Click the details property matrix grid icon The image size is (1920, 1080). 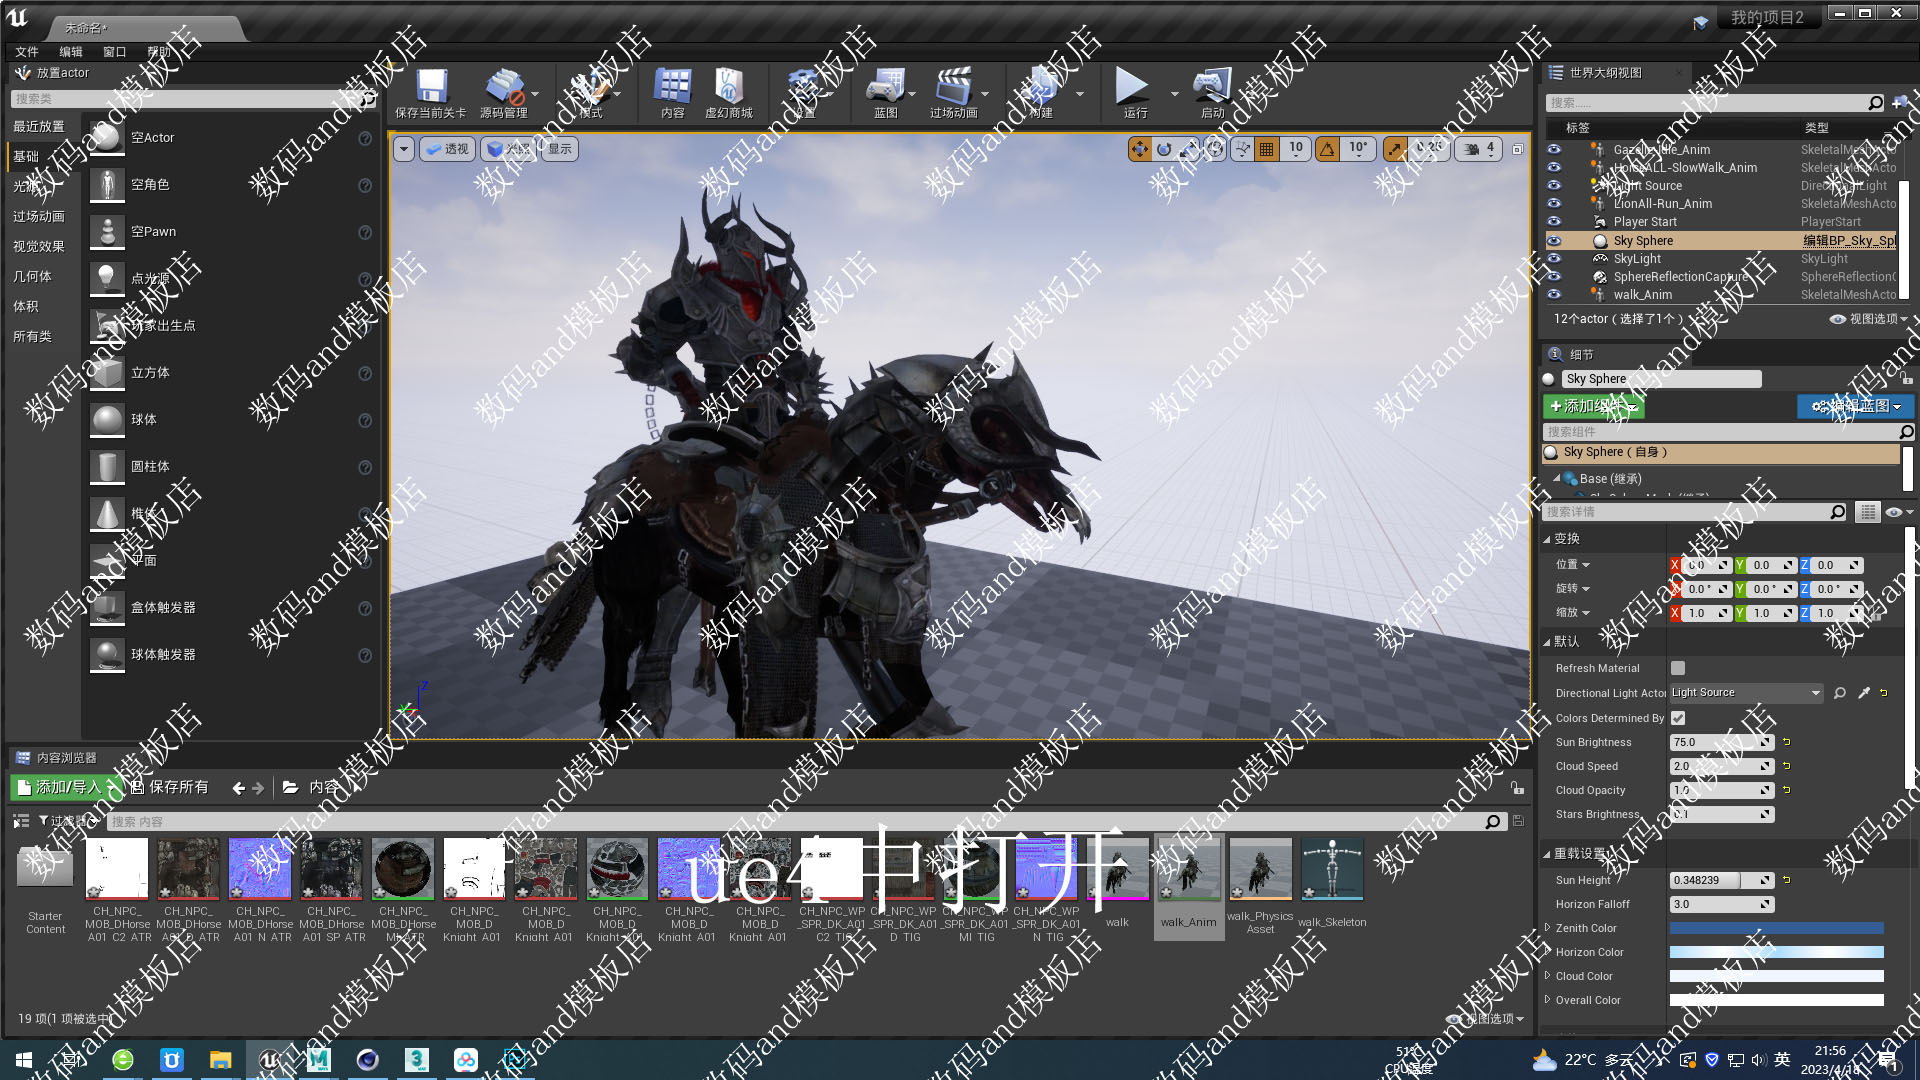pyautogui.click(x=1867, y=512)
